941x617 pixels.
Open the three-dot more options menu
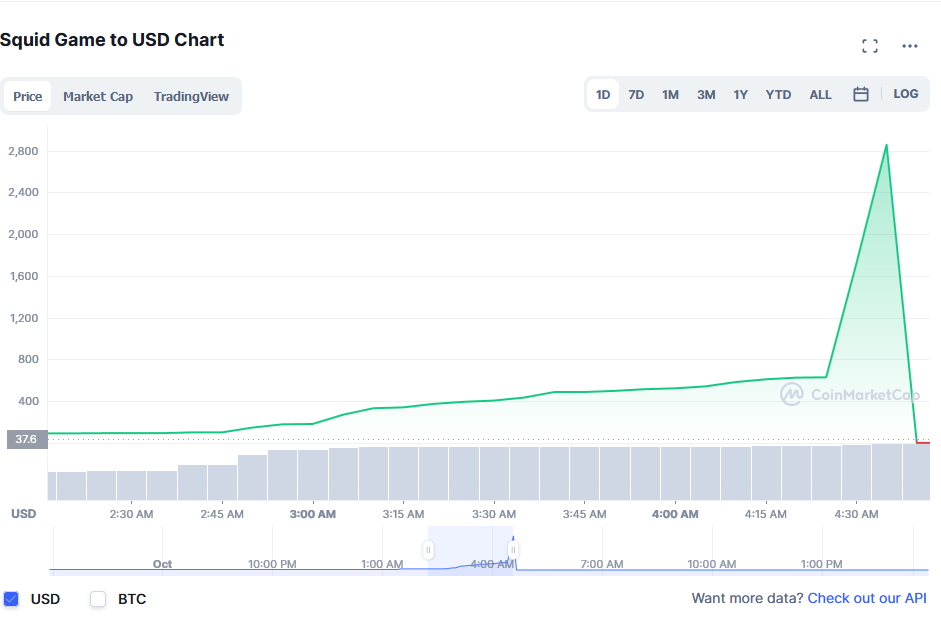click(910, 46)
